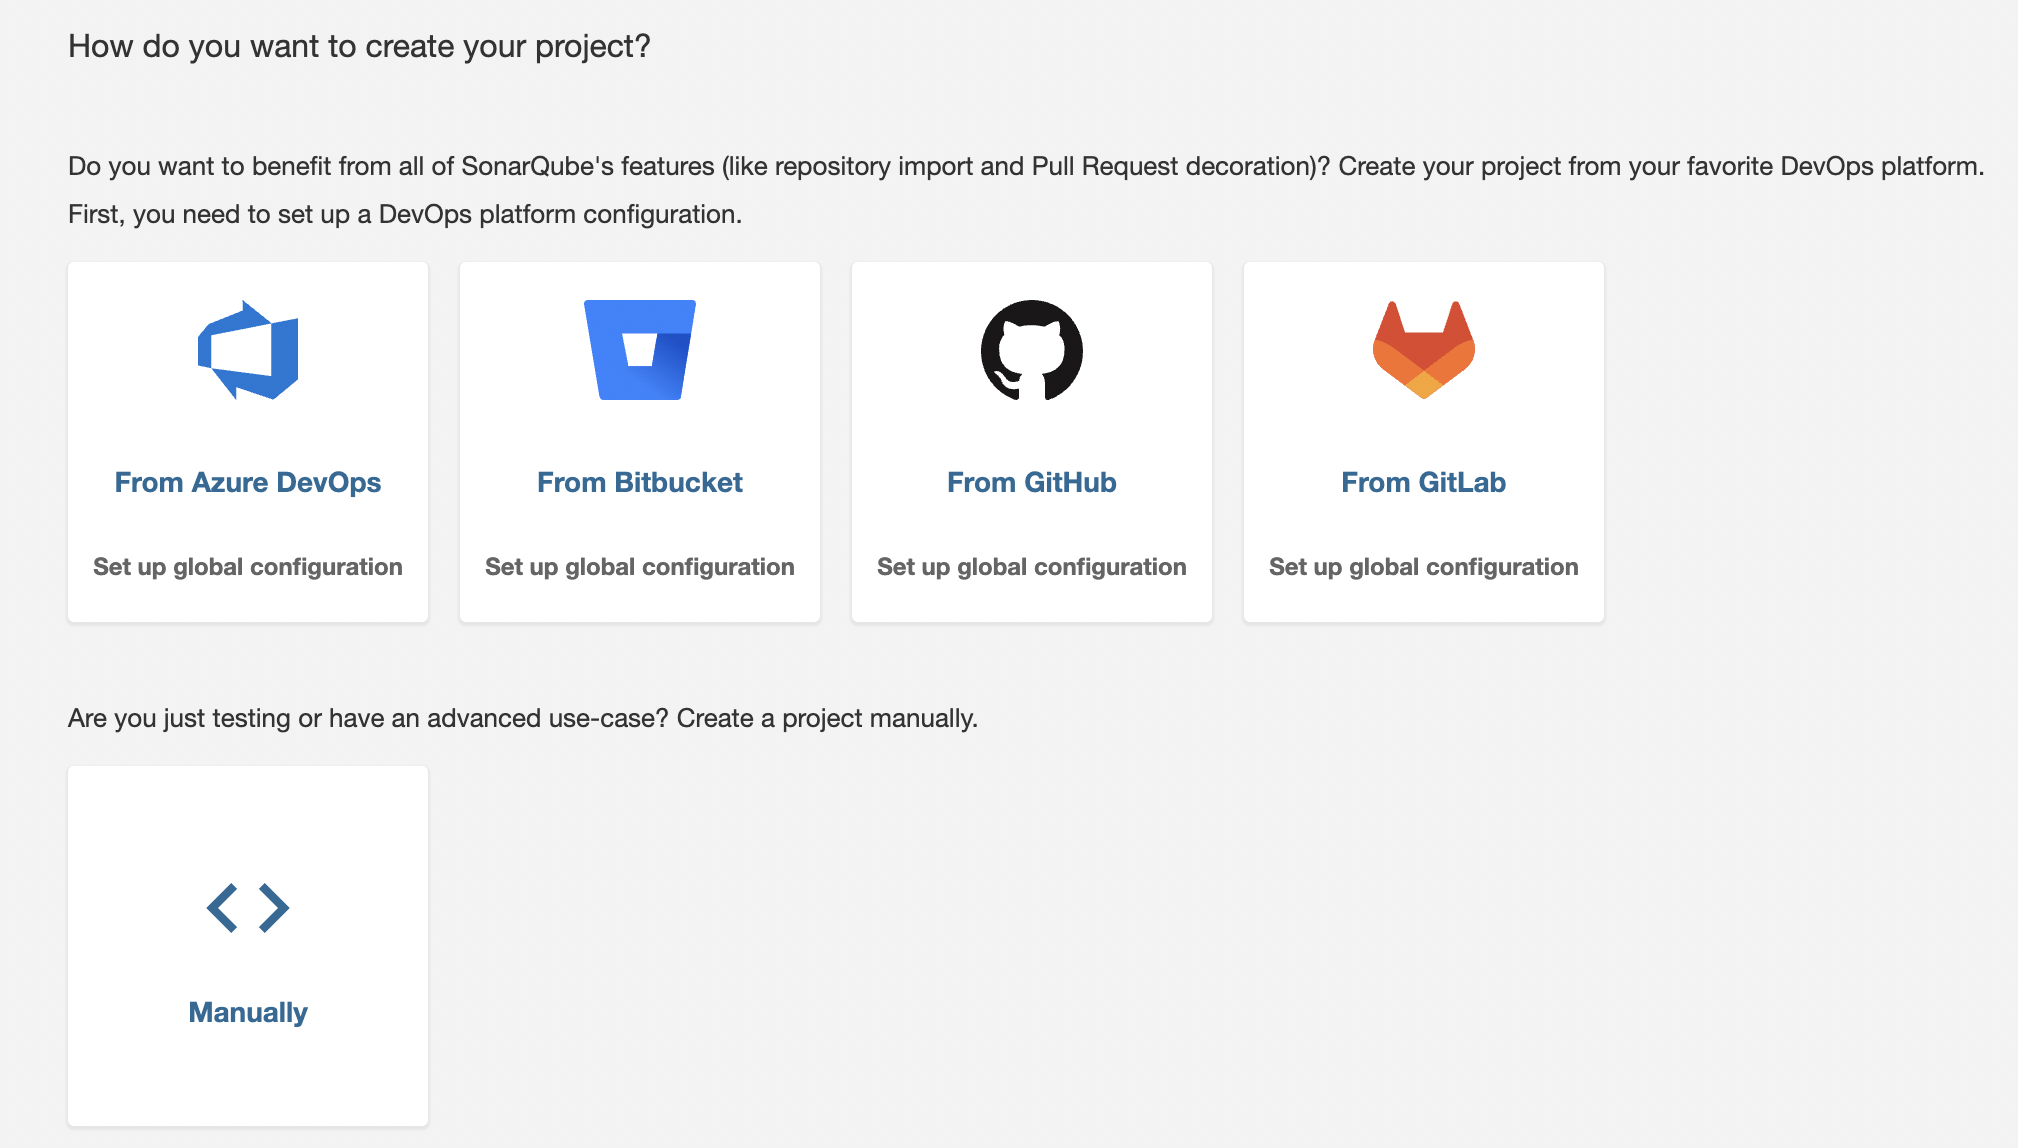
Task: Click the Azure DevOps logo icon
Action: [248, 350]
